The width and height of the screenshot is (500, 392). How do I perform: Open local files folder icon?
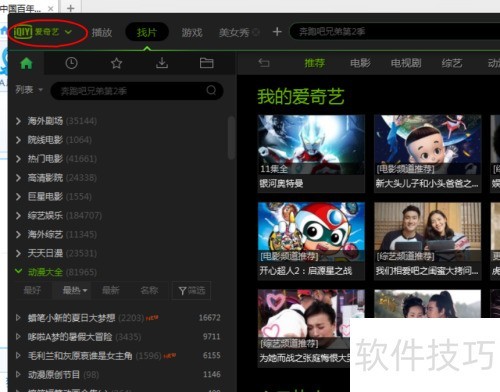tap(207, 63)
